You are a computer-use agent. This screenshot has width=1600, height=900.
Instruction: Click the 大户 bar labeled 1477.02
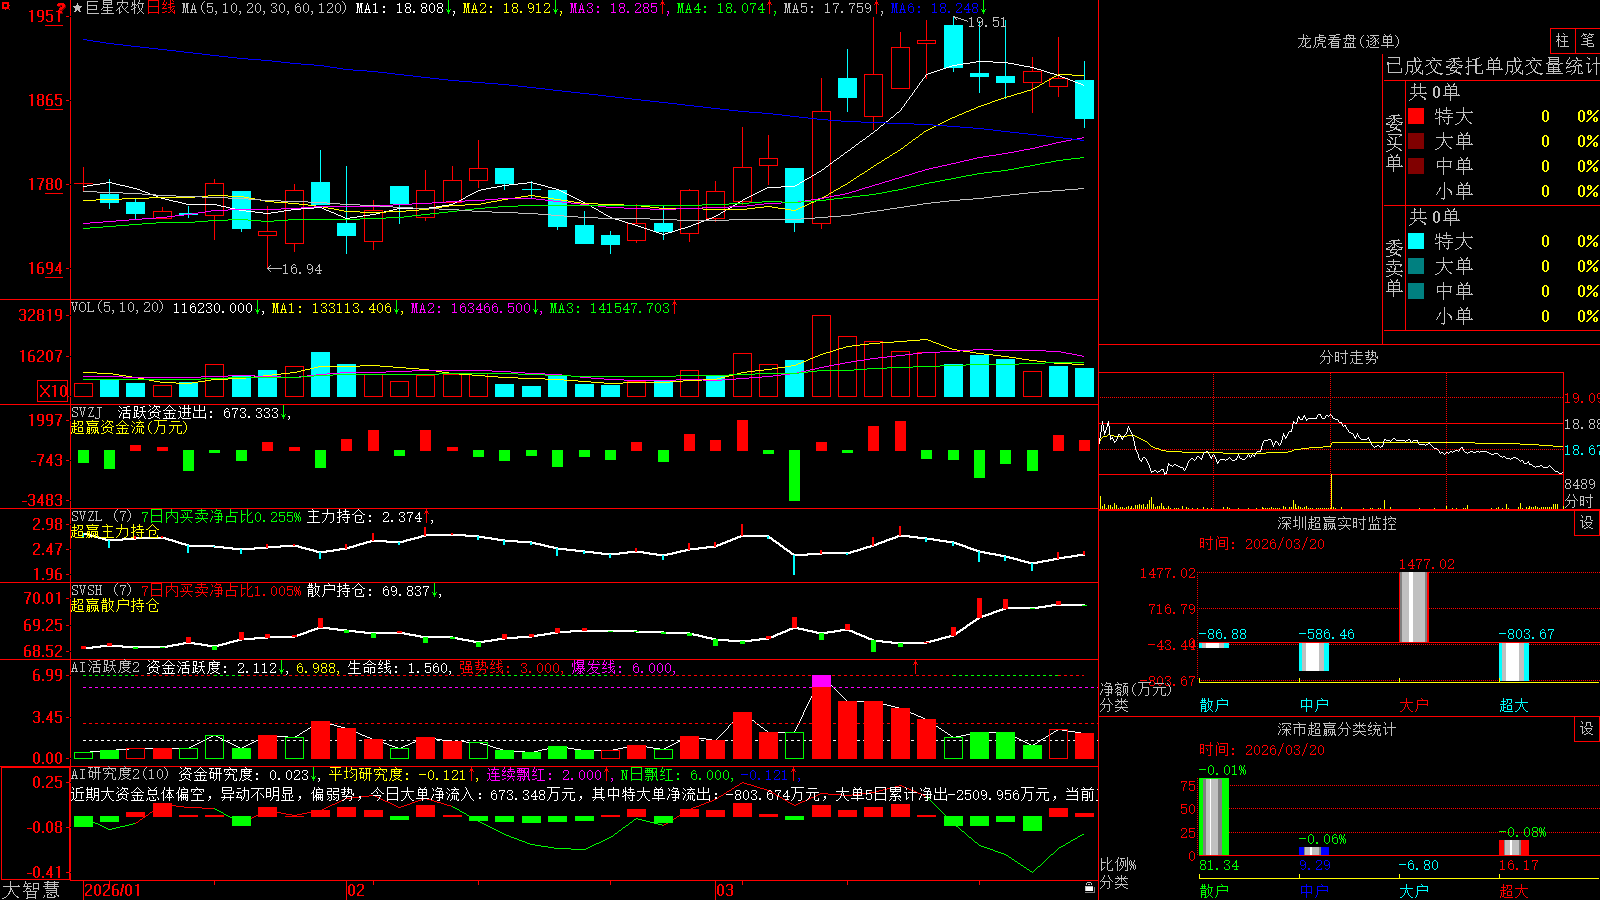1414,607
